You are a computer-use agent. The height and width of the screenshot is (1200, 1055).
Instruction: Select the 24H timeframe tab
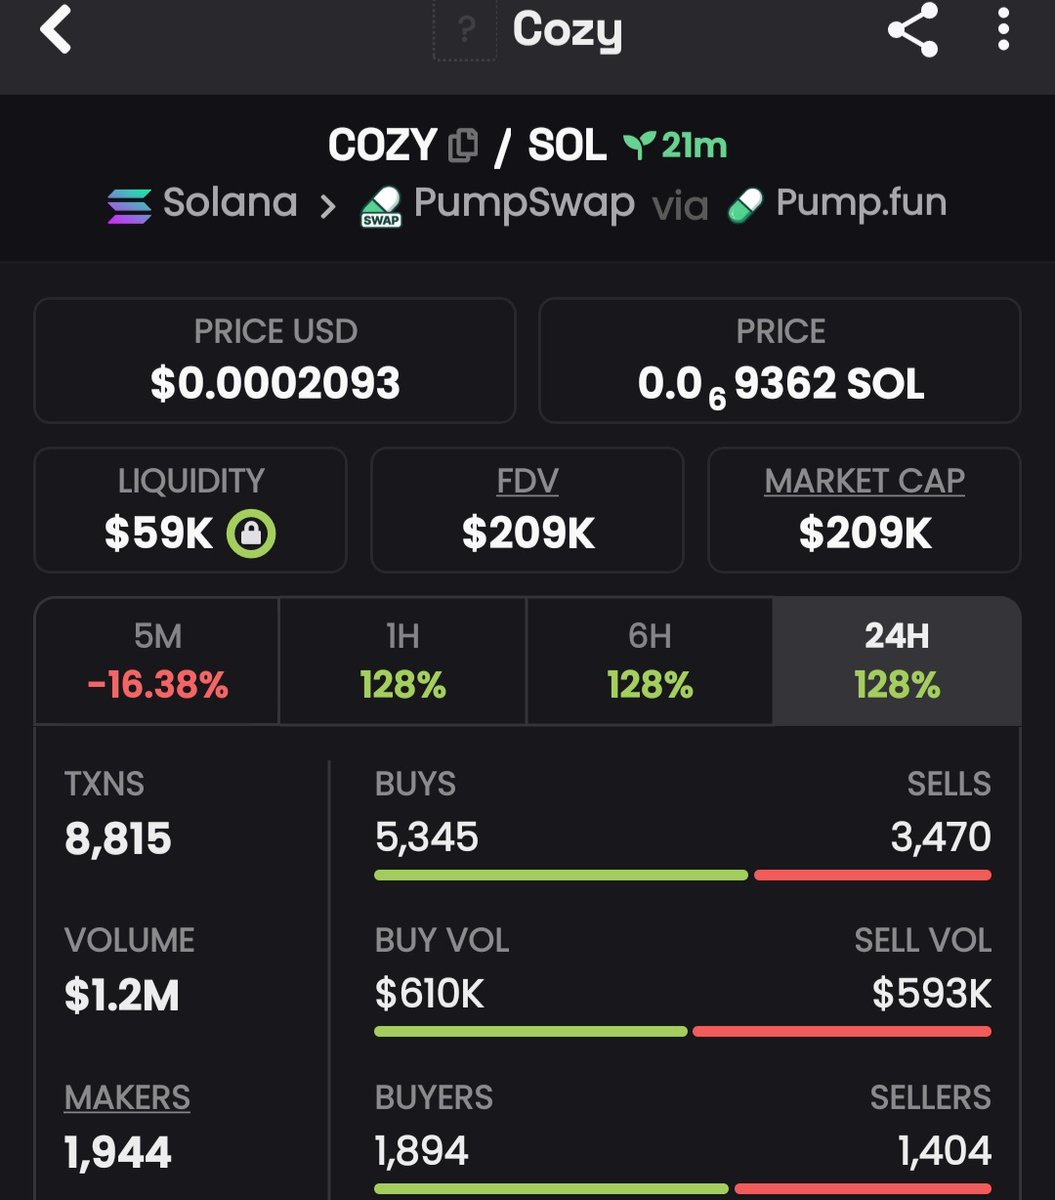pyautogui.click(x=896, y=661)
